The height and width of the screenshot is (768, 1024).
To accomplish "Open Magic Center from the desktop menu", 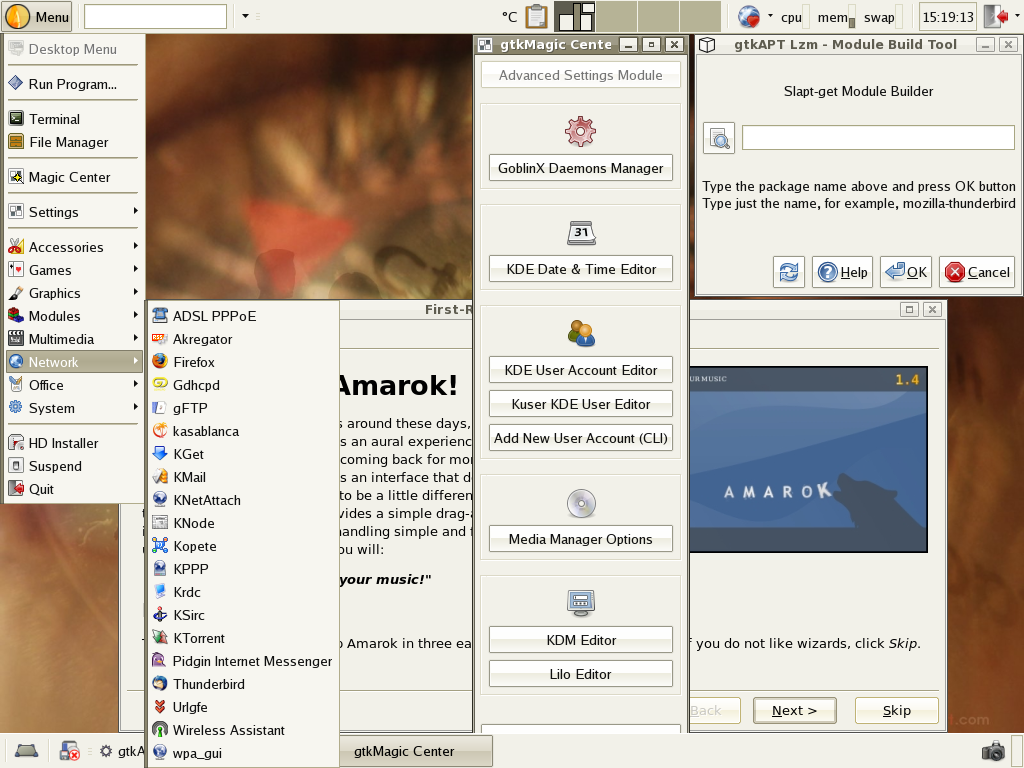I will pyautogui.click(x=73, y=177).
